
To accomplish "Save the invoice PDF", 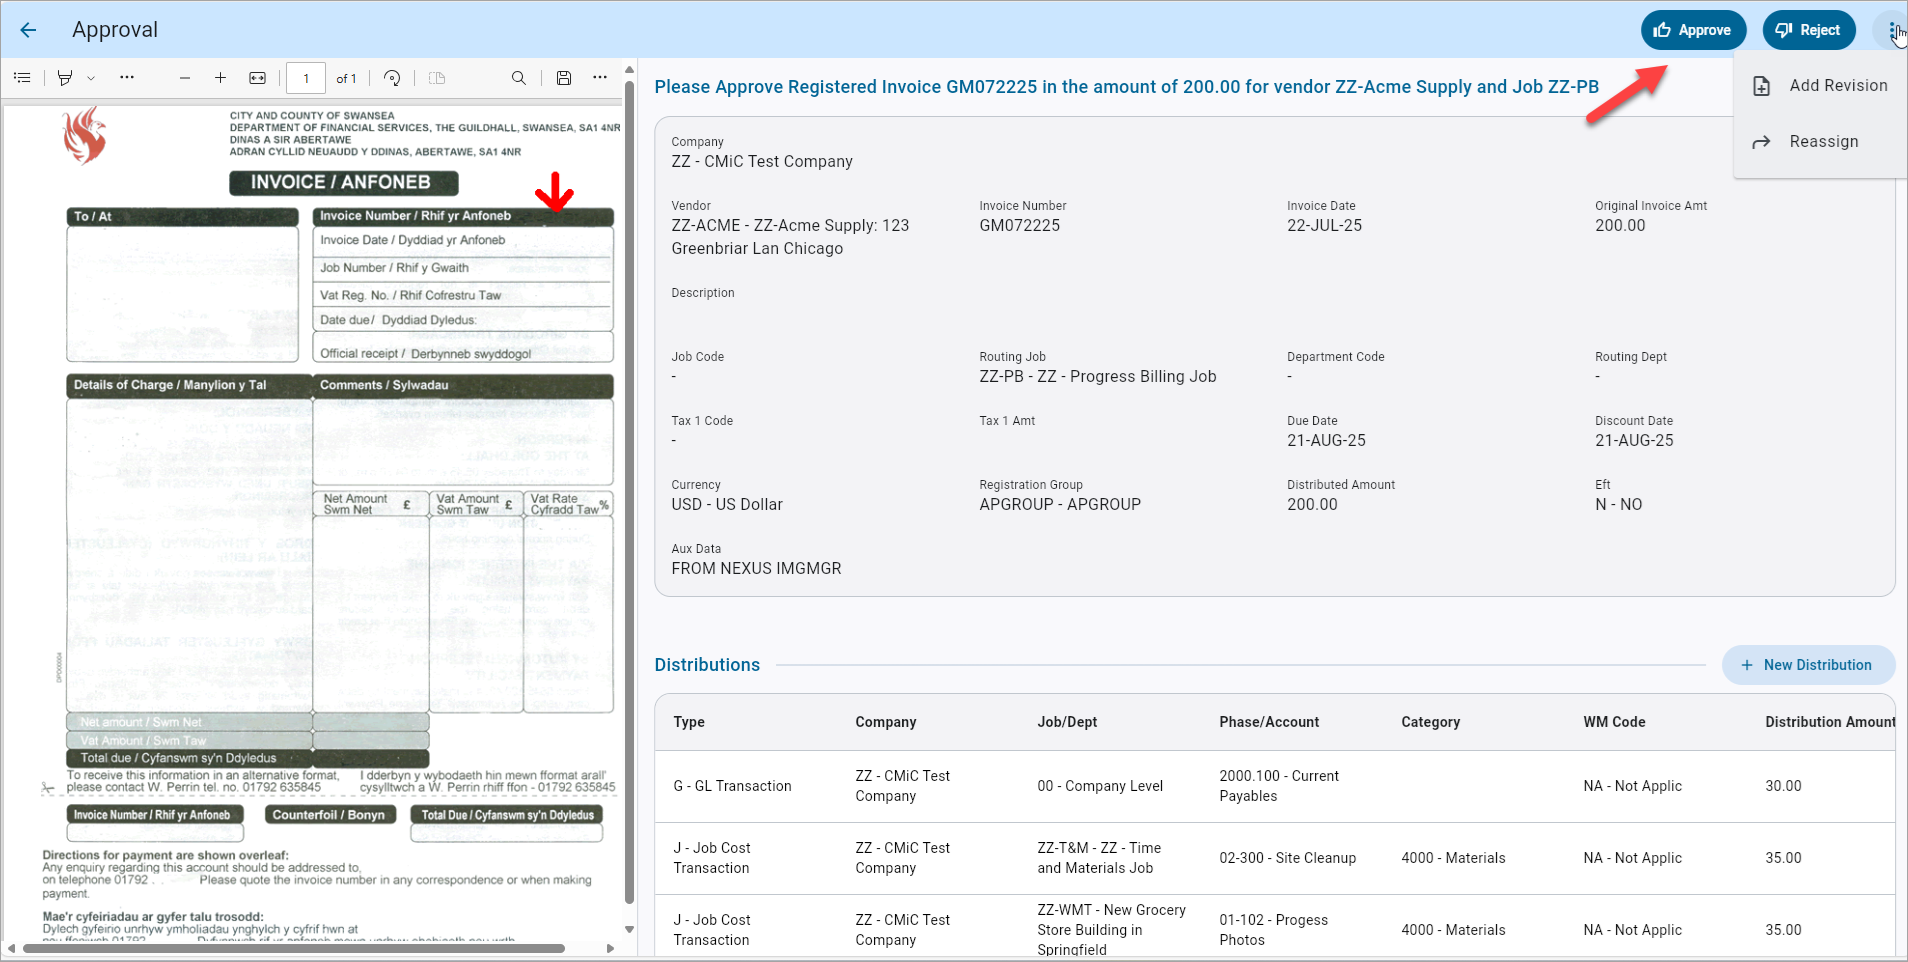I will (564, 78).
